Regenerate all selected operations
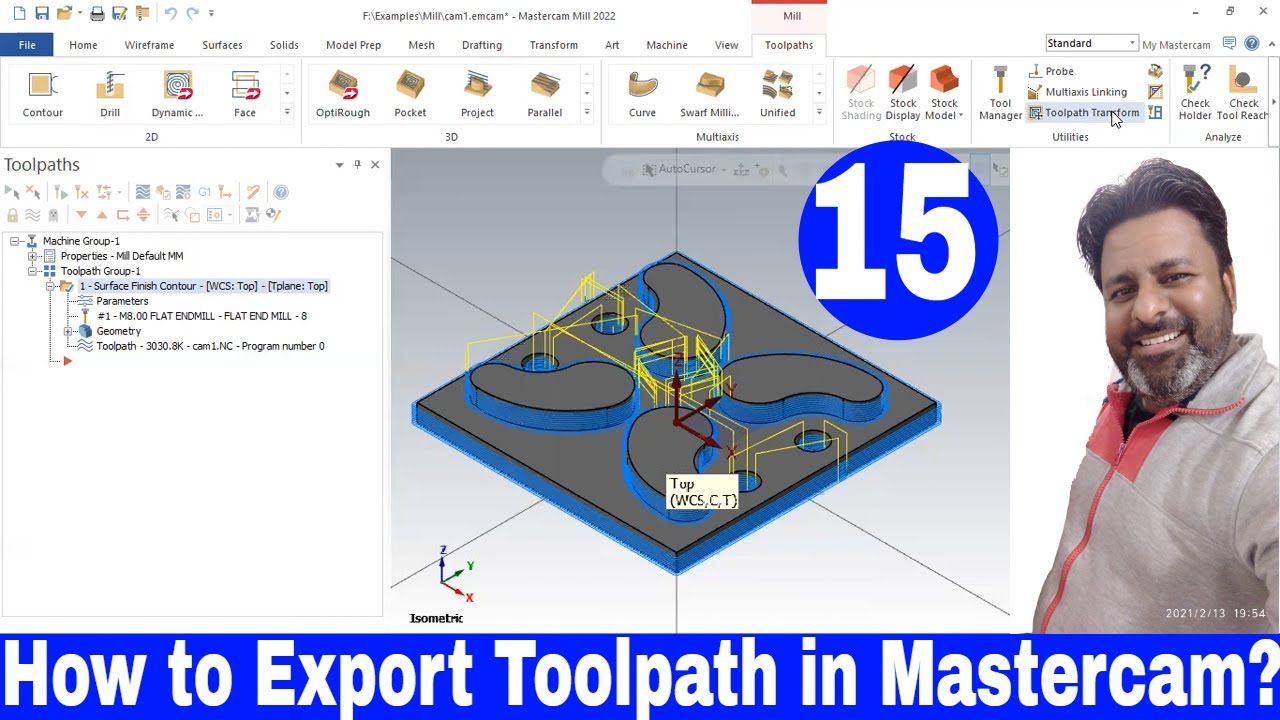This screenshot has height=720, width=1280. coord(62,192)
